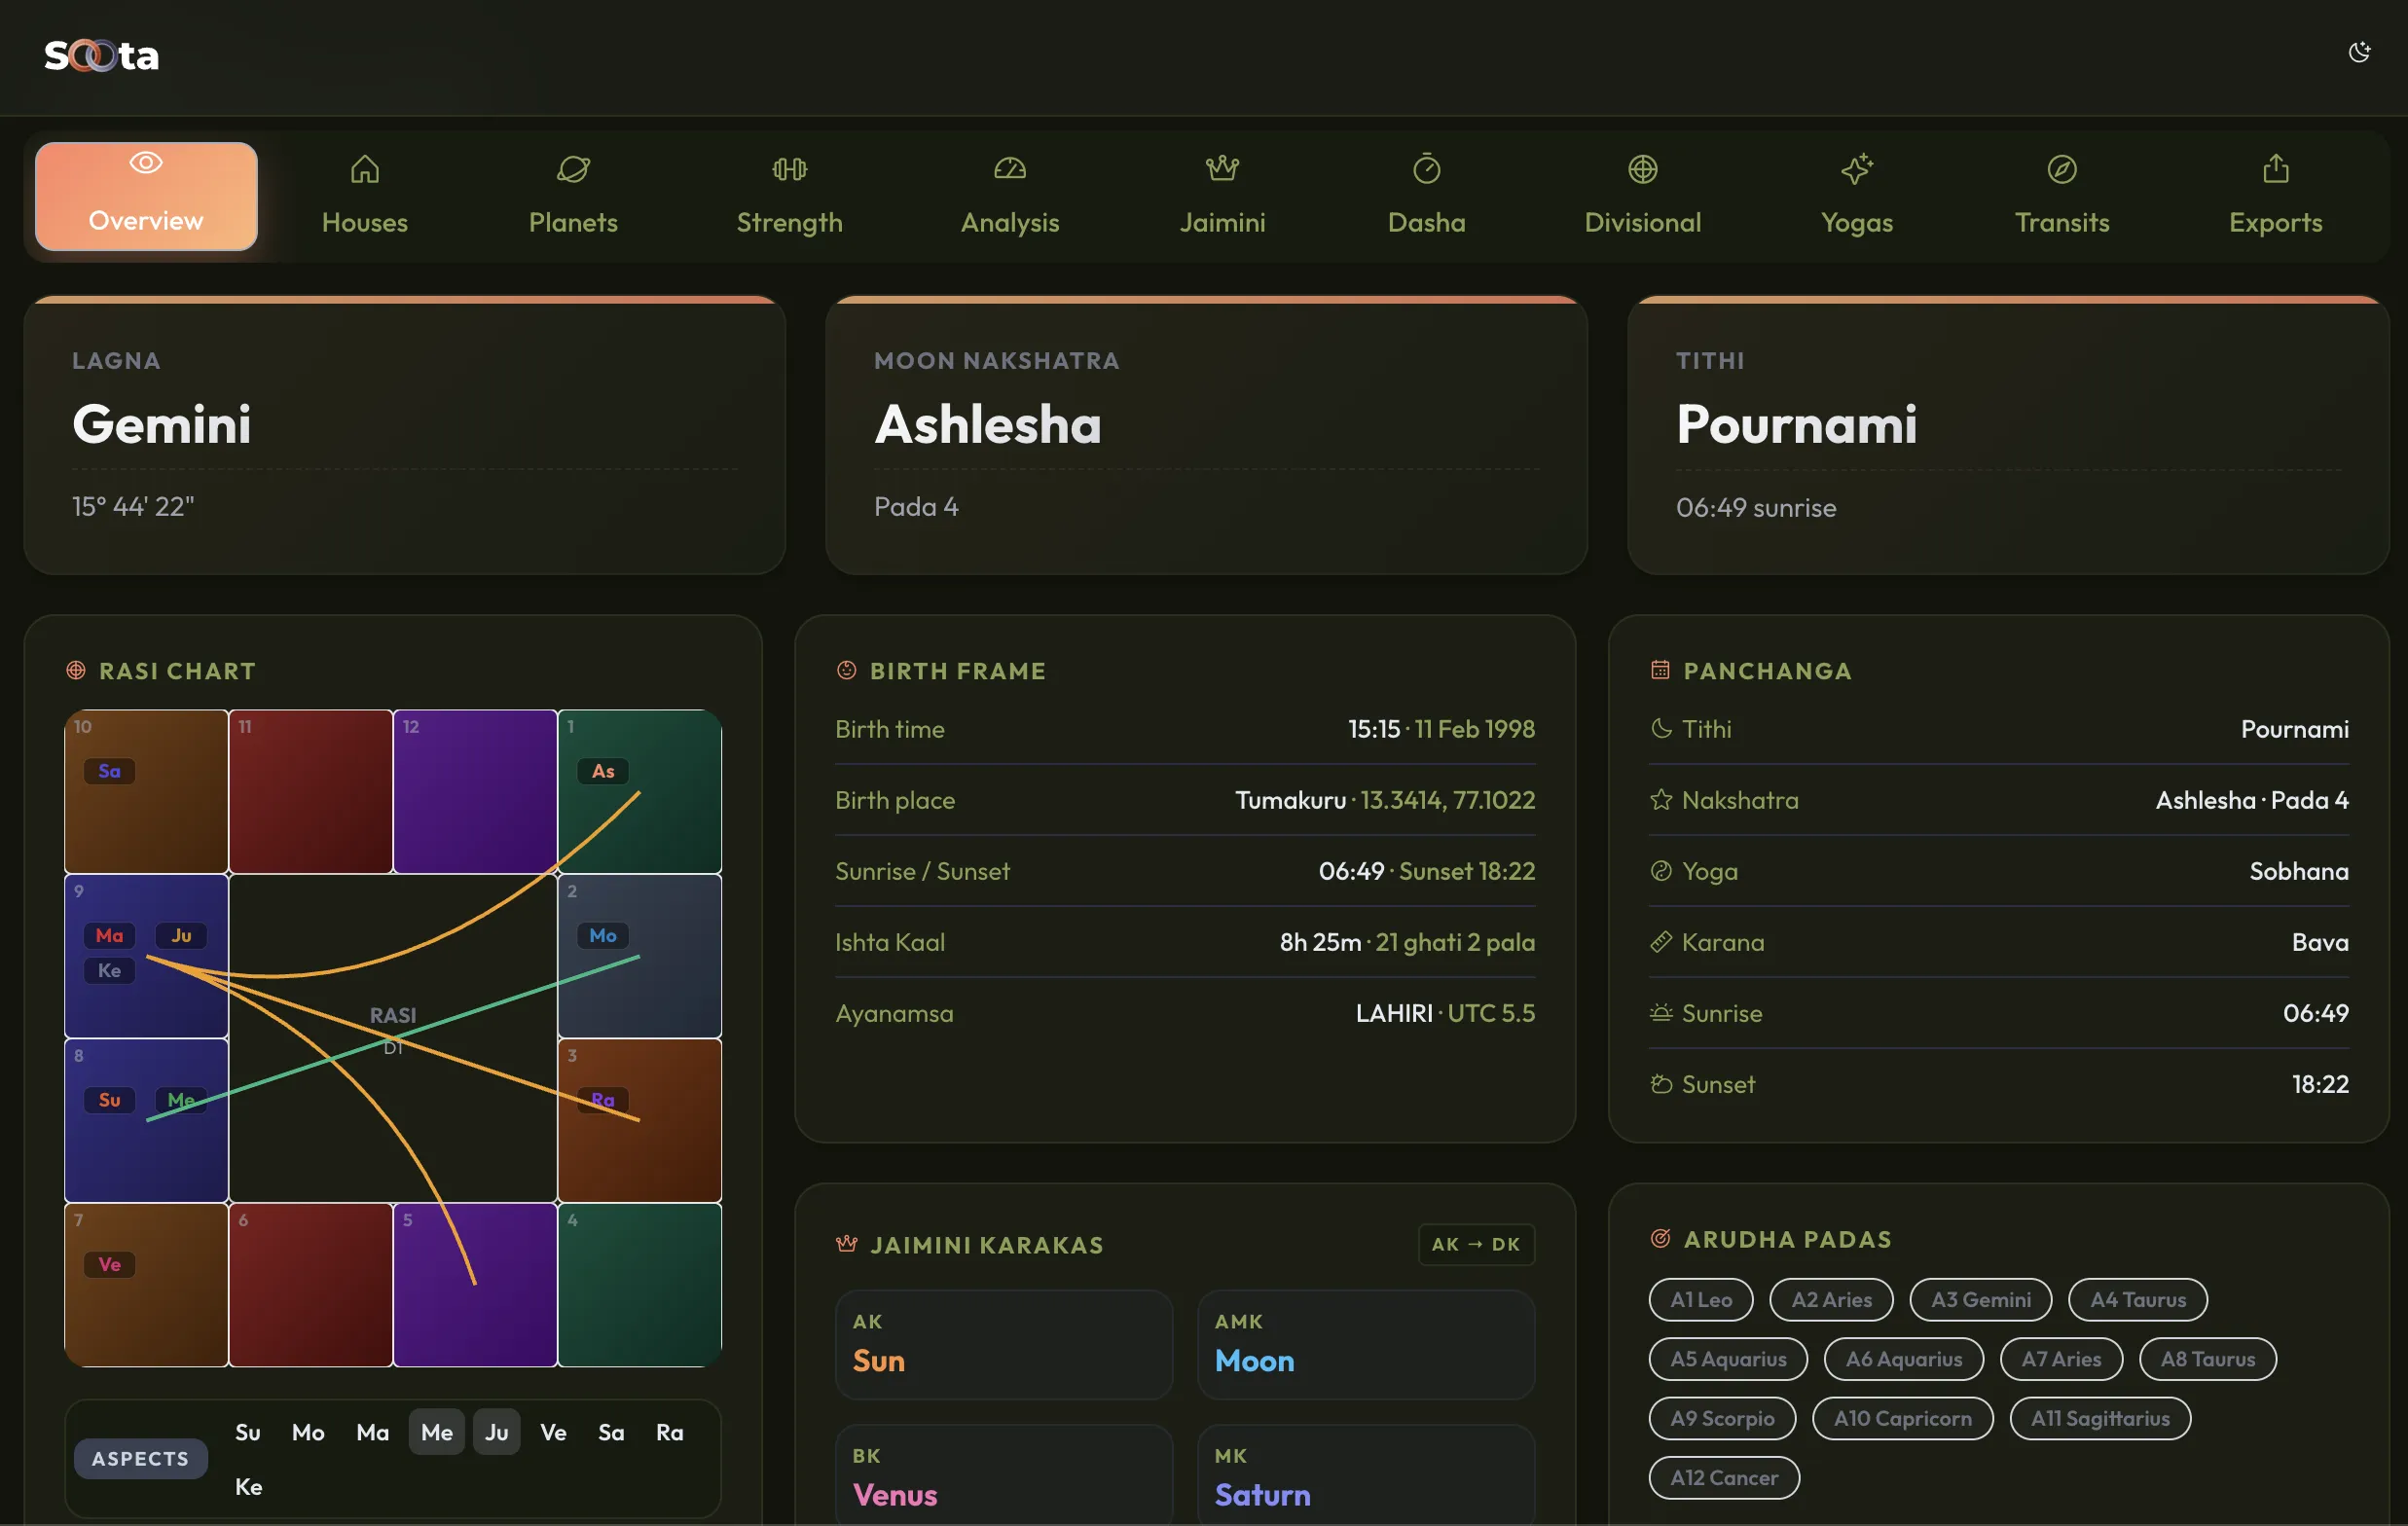Click the Lagna Gemini summary card
The image size is (2408, 1526).
pyautogui.click(x=405, y=435)
